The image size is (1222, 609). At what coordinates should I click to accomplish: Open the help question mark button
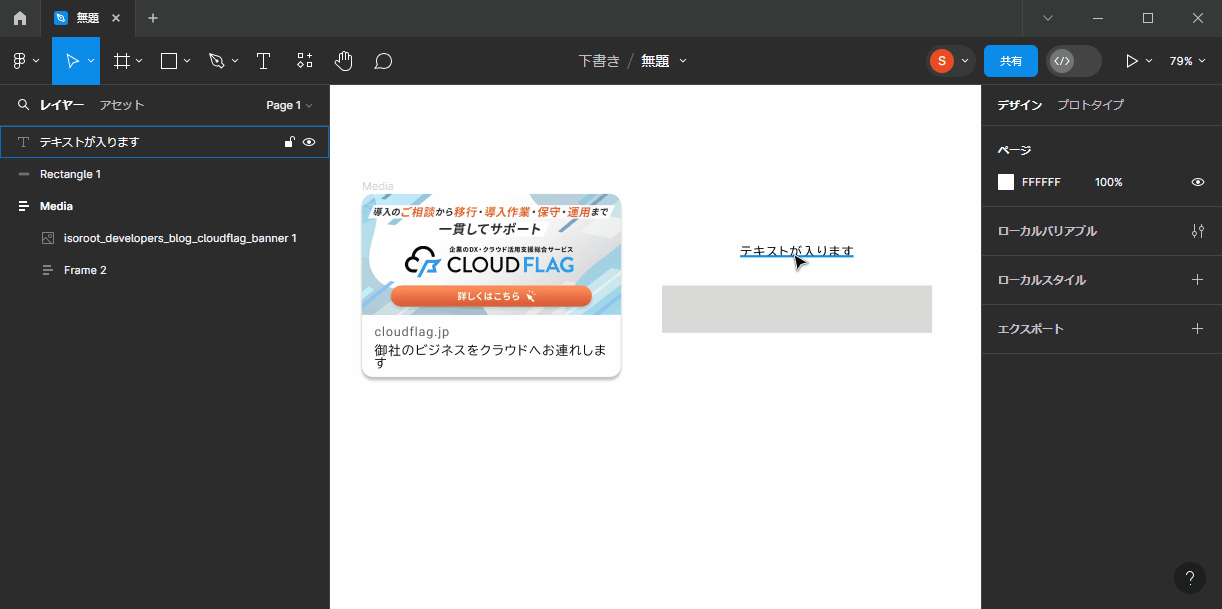[x=1189, y=578]
